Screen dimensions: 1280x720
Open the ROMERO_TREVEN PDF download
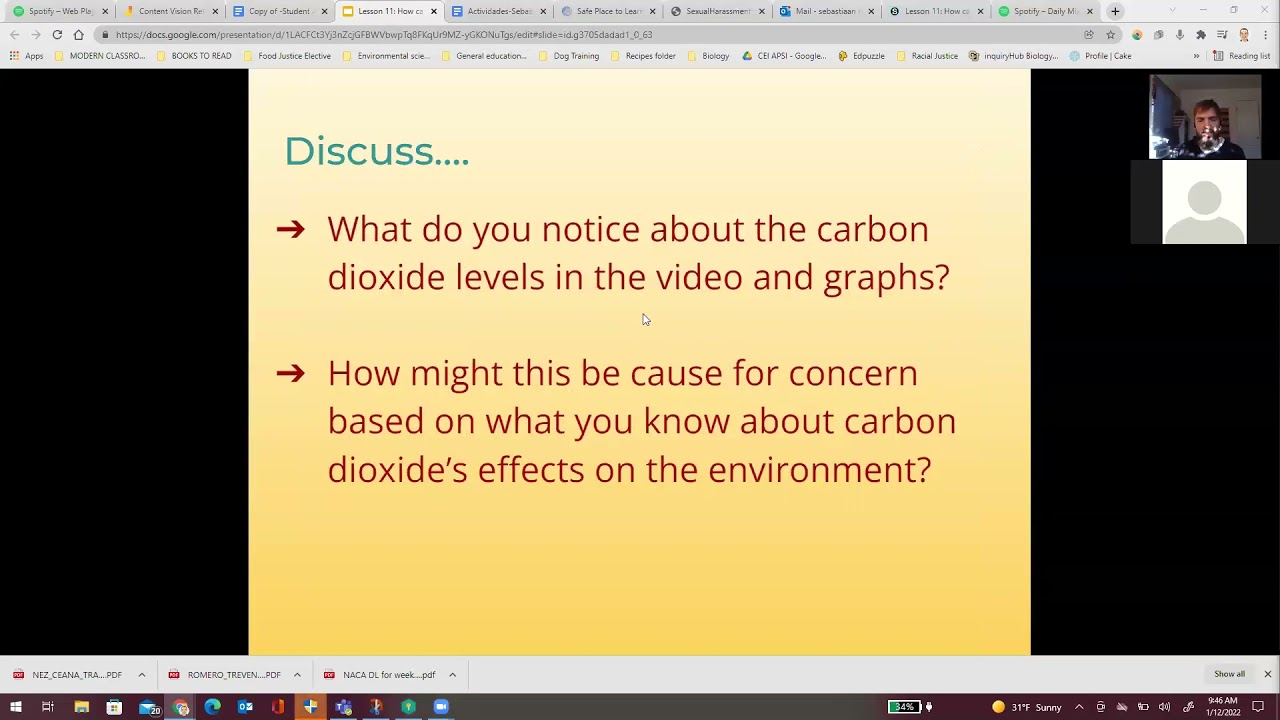click(x=226, y=675)
